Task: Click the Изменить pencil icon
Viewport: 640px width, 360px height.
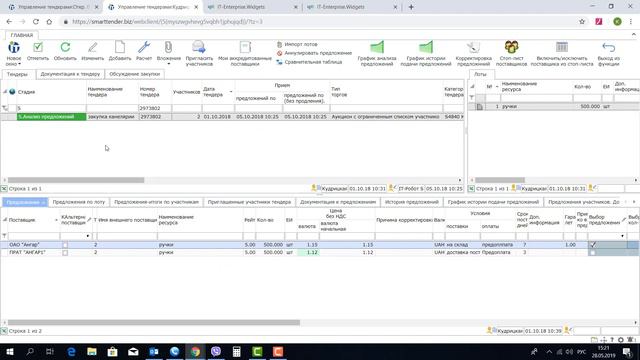Action: click(x=93, y=47)
